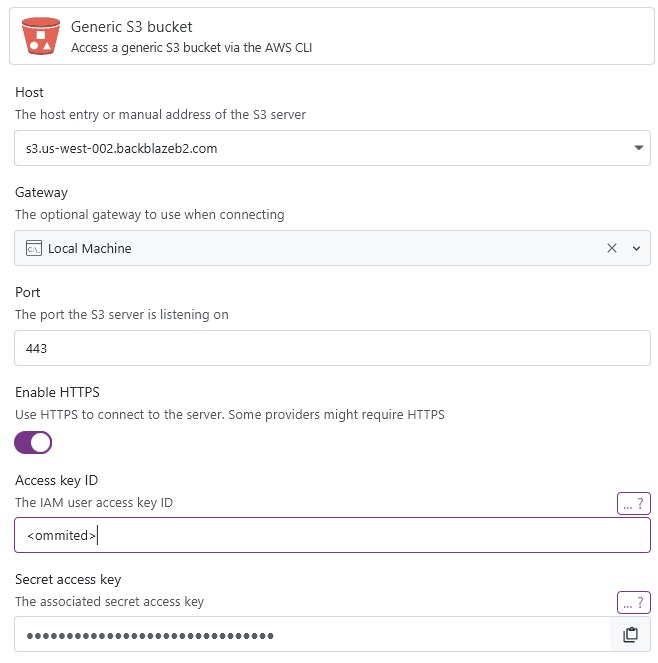Click the Enable HTTPS label
Screen dimensions: 658x663
(x=57, y=393)
